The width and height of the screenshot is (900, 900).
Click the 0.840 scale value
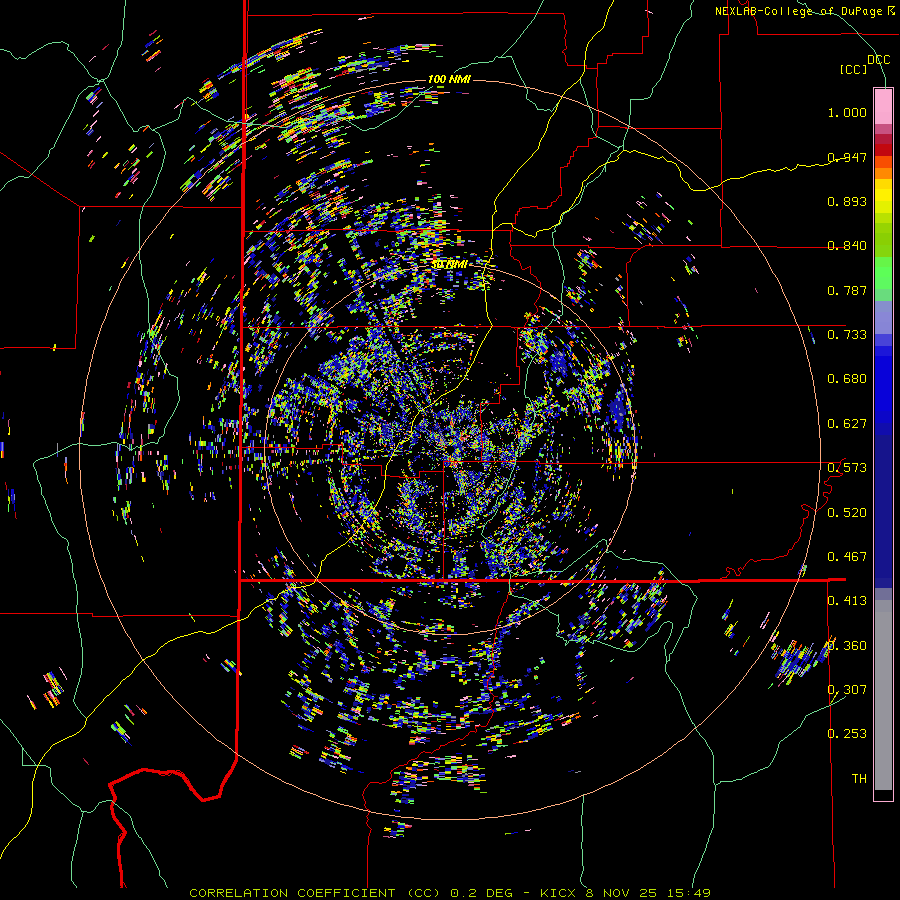click(x=847, y=245)
